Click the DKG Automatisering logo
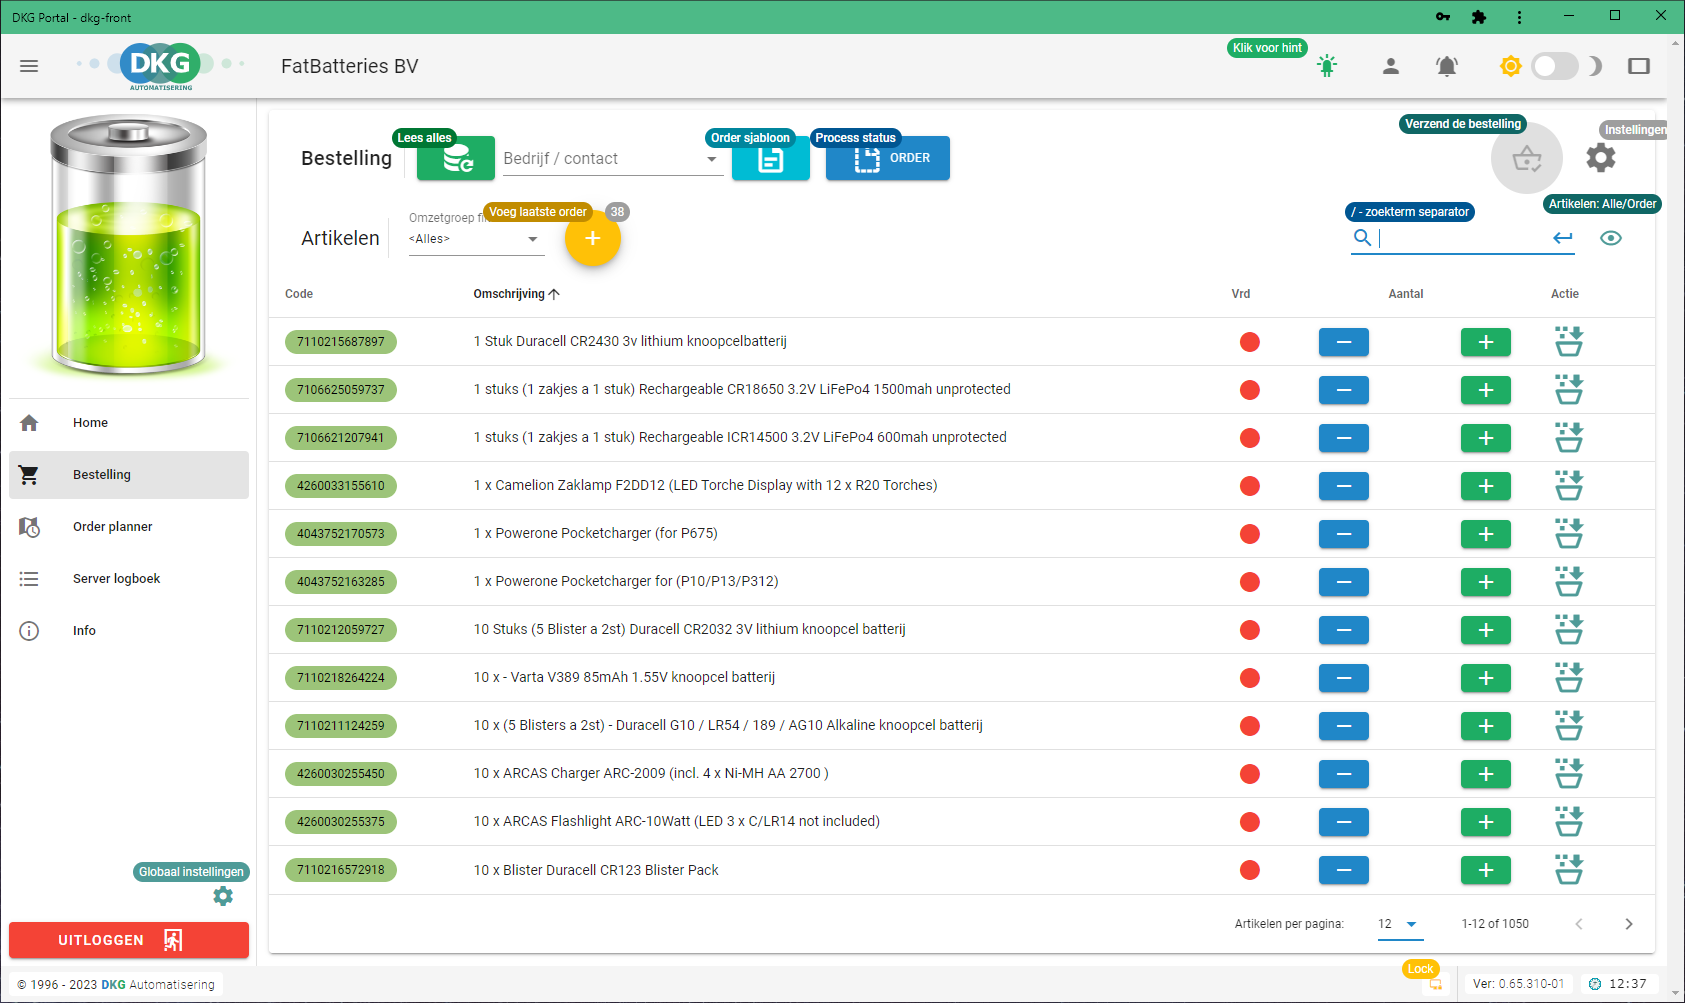The height and width of the screenshot is (1003, 1685). coord(160,66)
